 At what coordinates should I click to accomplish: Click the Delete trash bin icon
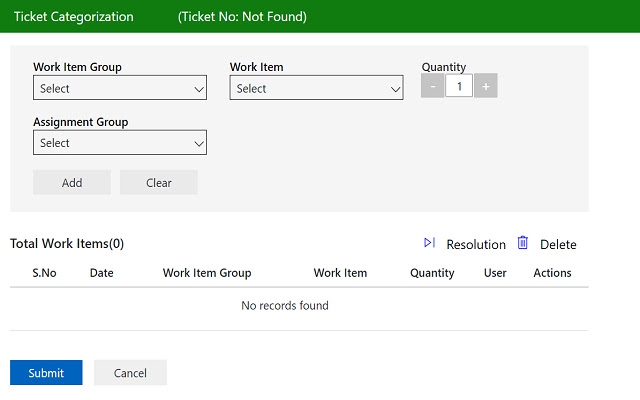point(522,243)
